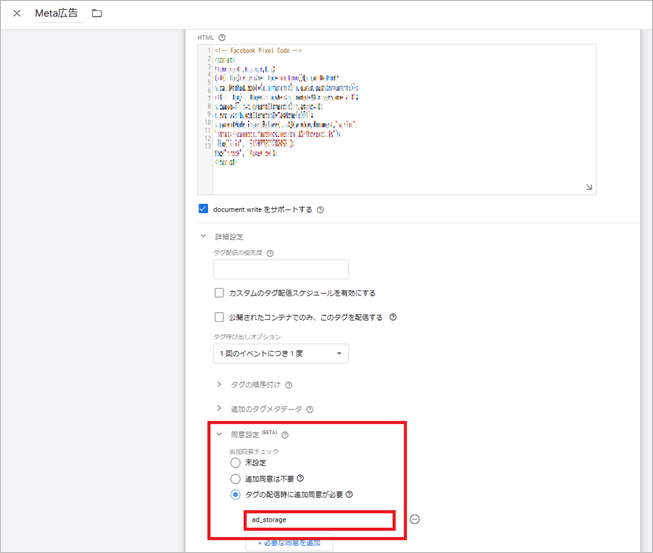This screenshot has height=553, width=653.
Task: Click the folder icon beside the tag name
Action: point(97,14)
